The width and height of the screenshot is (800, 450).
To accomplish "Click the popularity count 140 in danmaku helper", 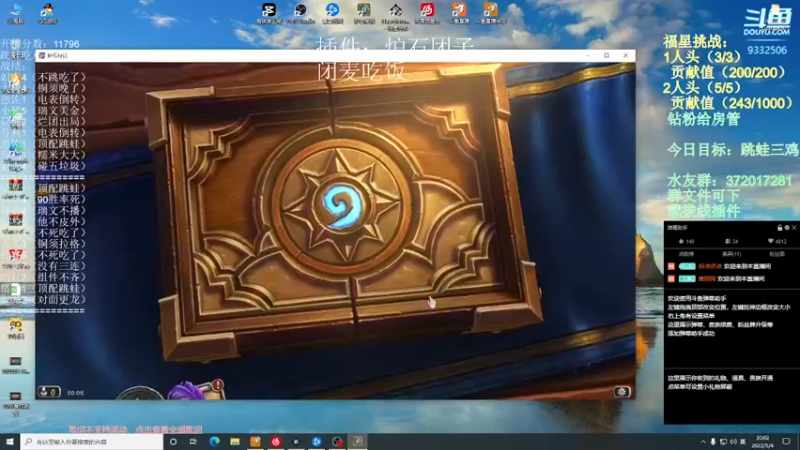I will click(x=686, y=241).
